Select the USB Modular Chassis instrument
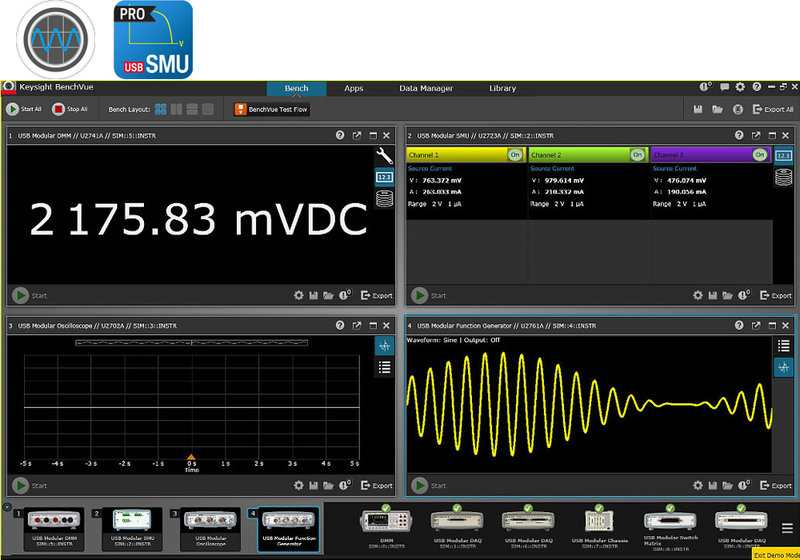The height and width of the screenshot is (560, 800). [x=599, y=527]
